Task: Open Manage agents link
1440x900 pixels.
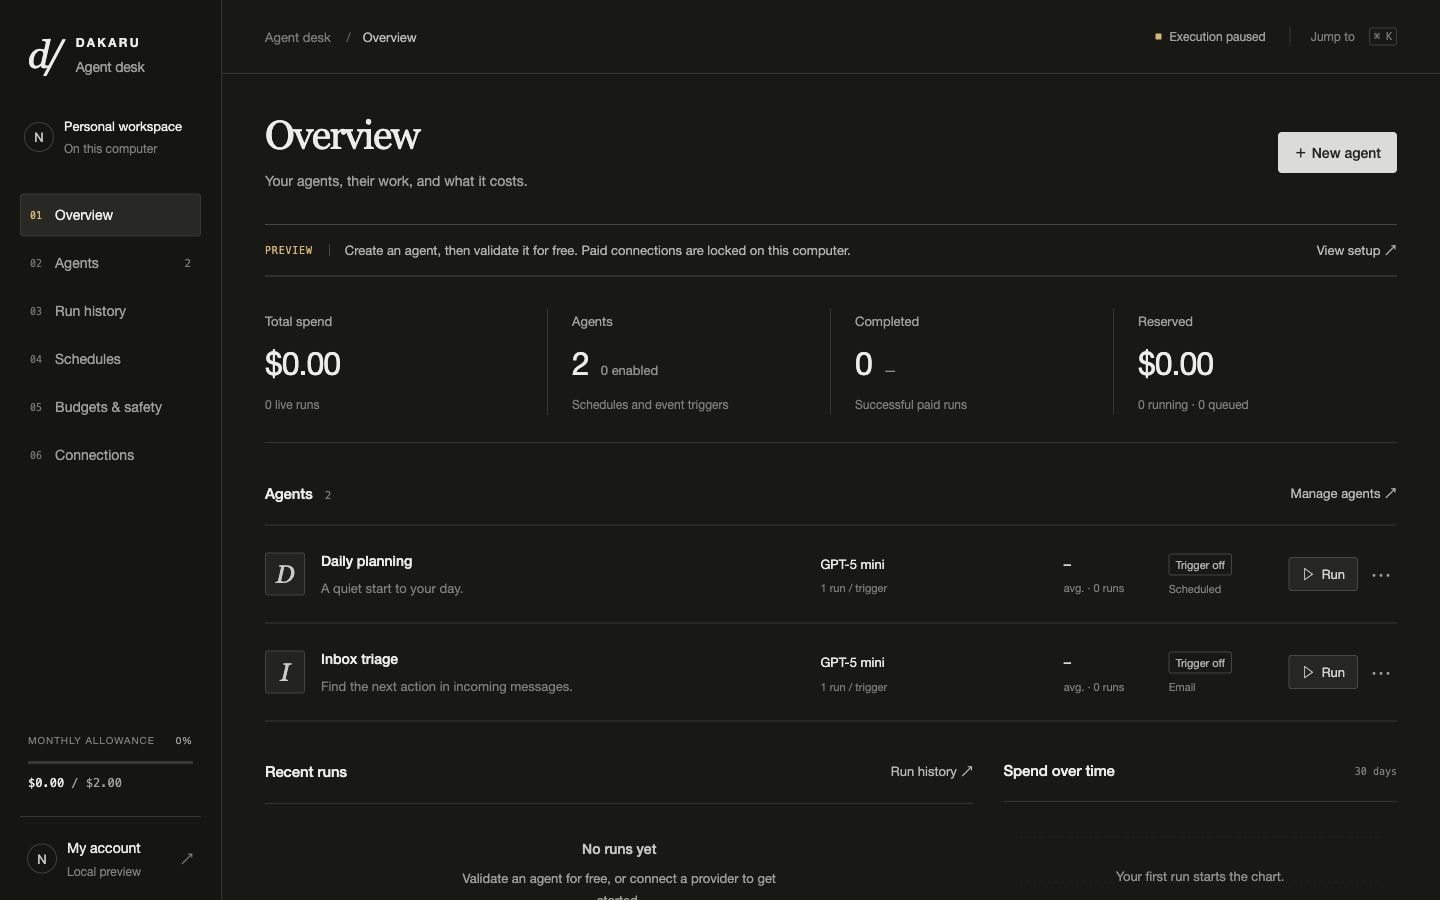Action: (x=1343, y=494)
